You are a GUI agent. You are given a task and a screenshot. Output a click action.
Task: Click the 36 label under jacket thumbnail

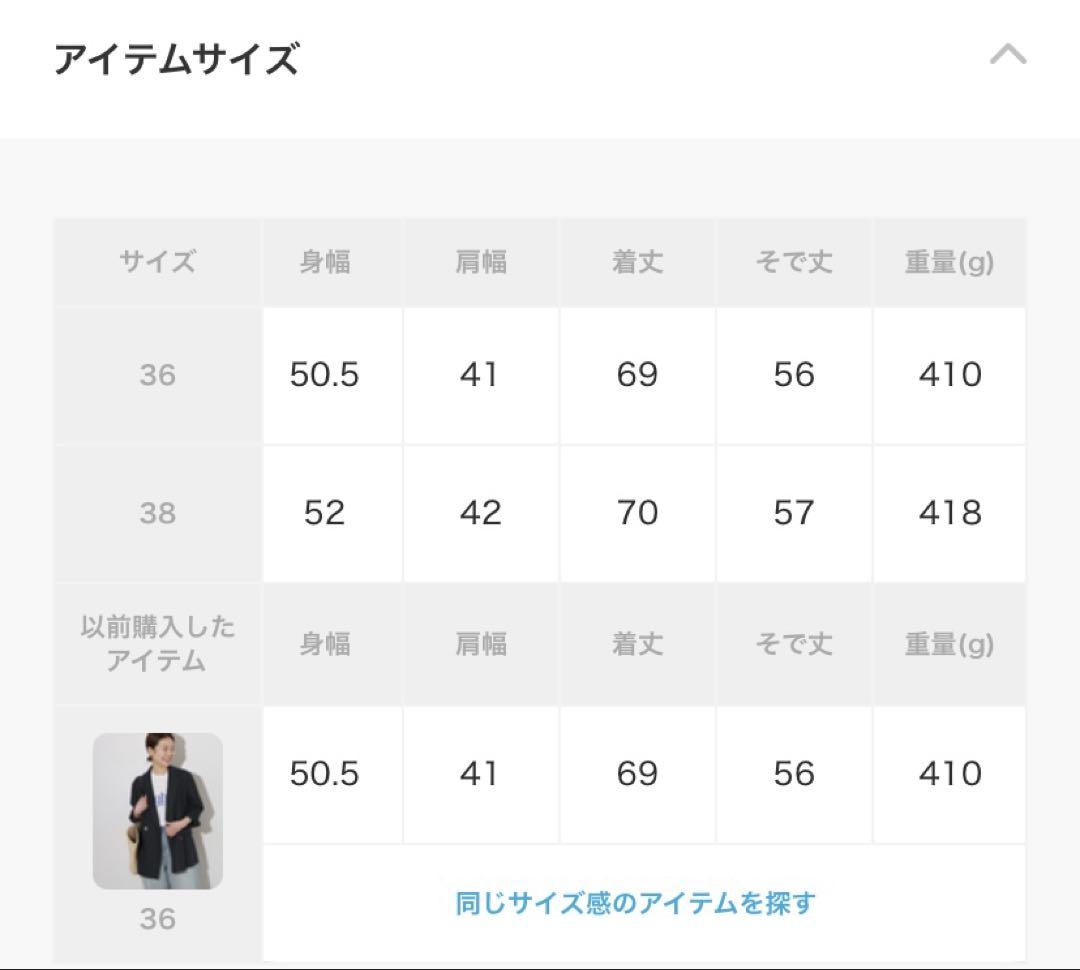click(x=158, y=919)
